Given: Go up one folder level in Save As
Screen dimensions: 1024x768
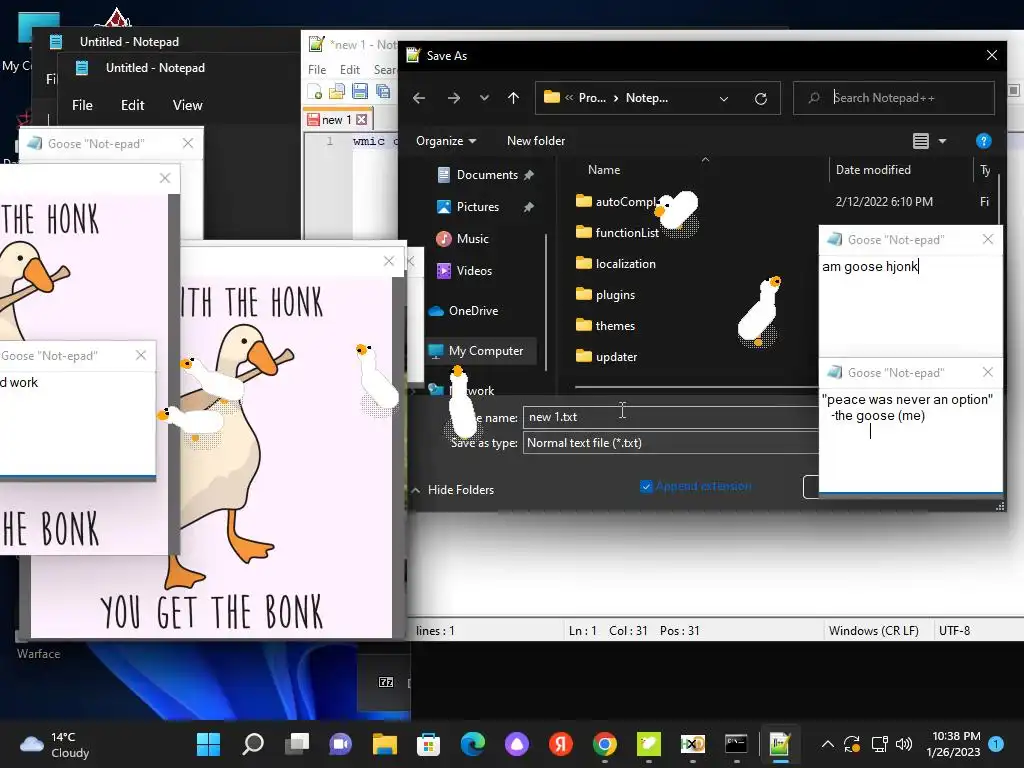Looking at the screenshot, I should [513, 98].
